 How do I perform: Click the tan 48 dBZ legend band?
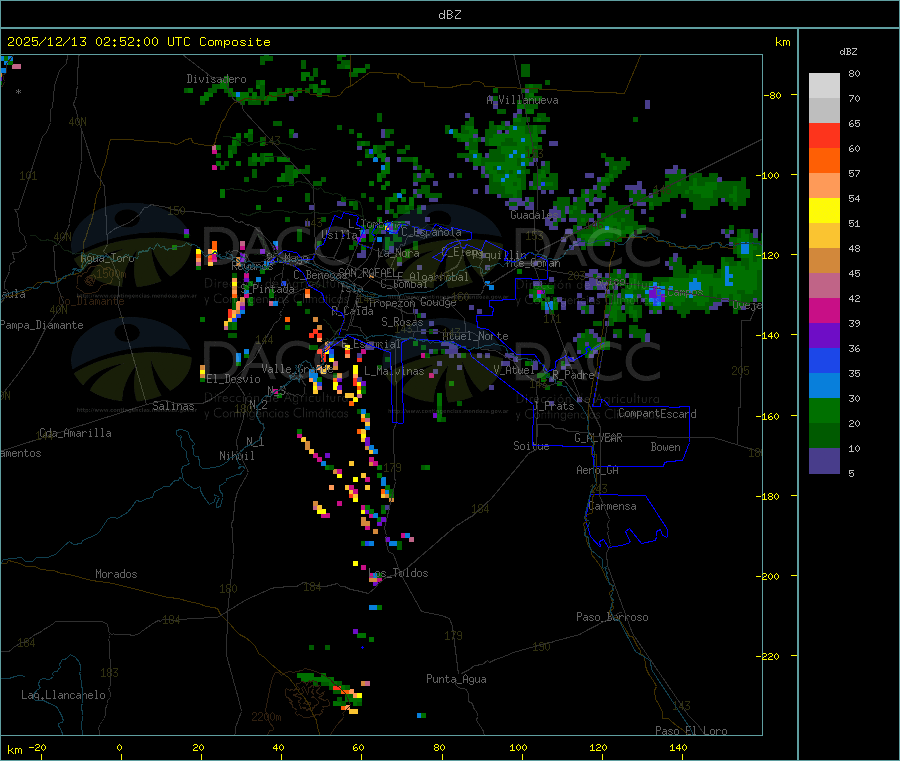click(x=824, y=261)
